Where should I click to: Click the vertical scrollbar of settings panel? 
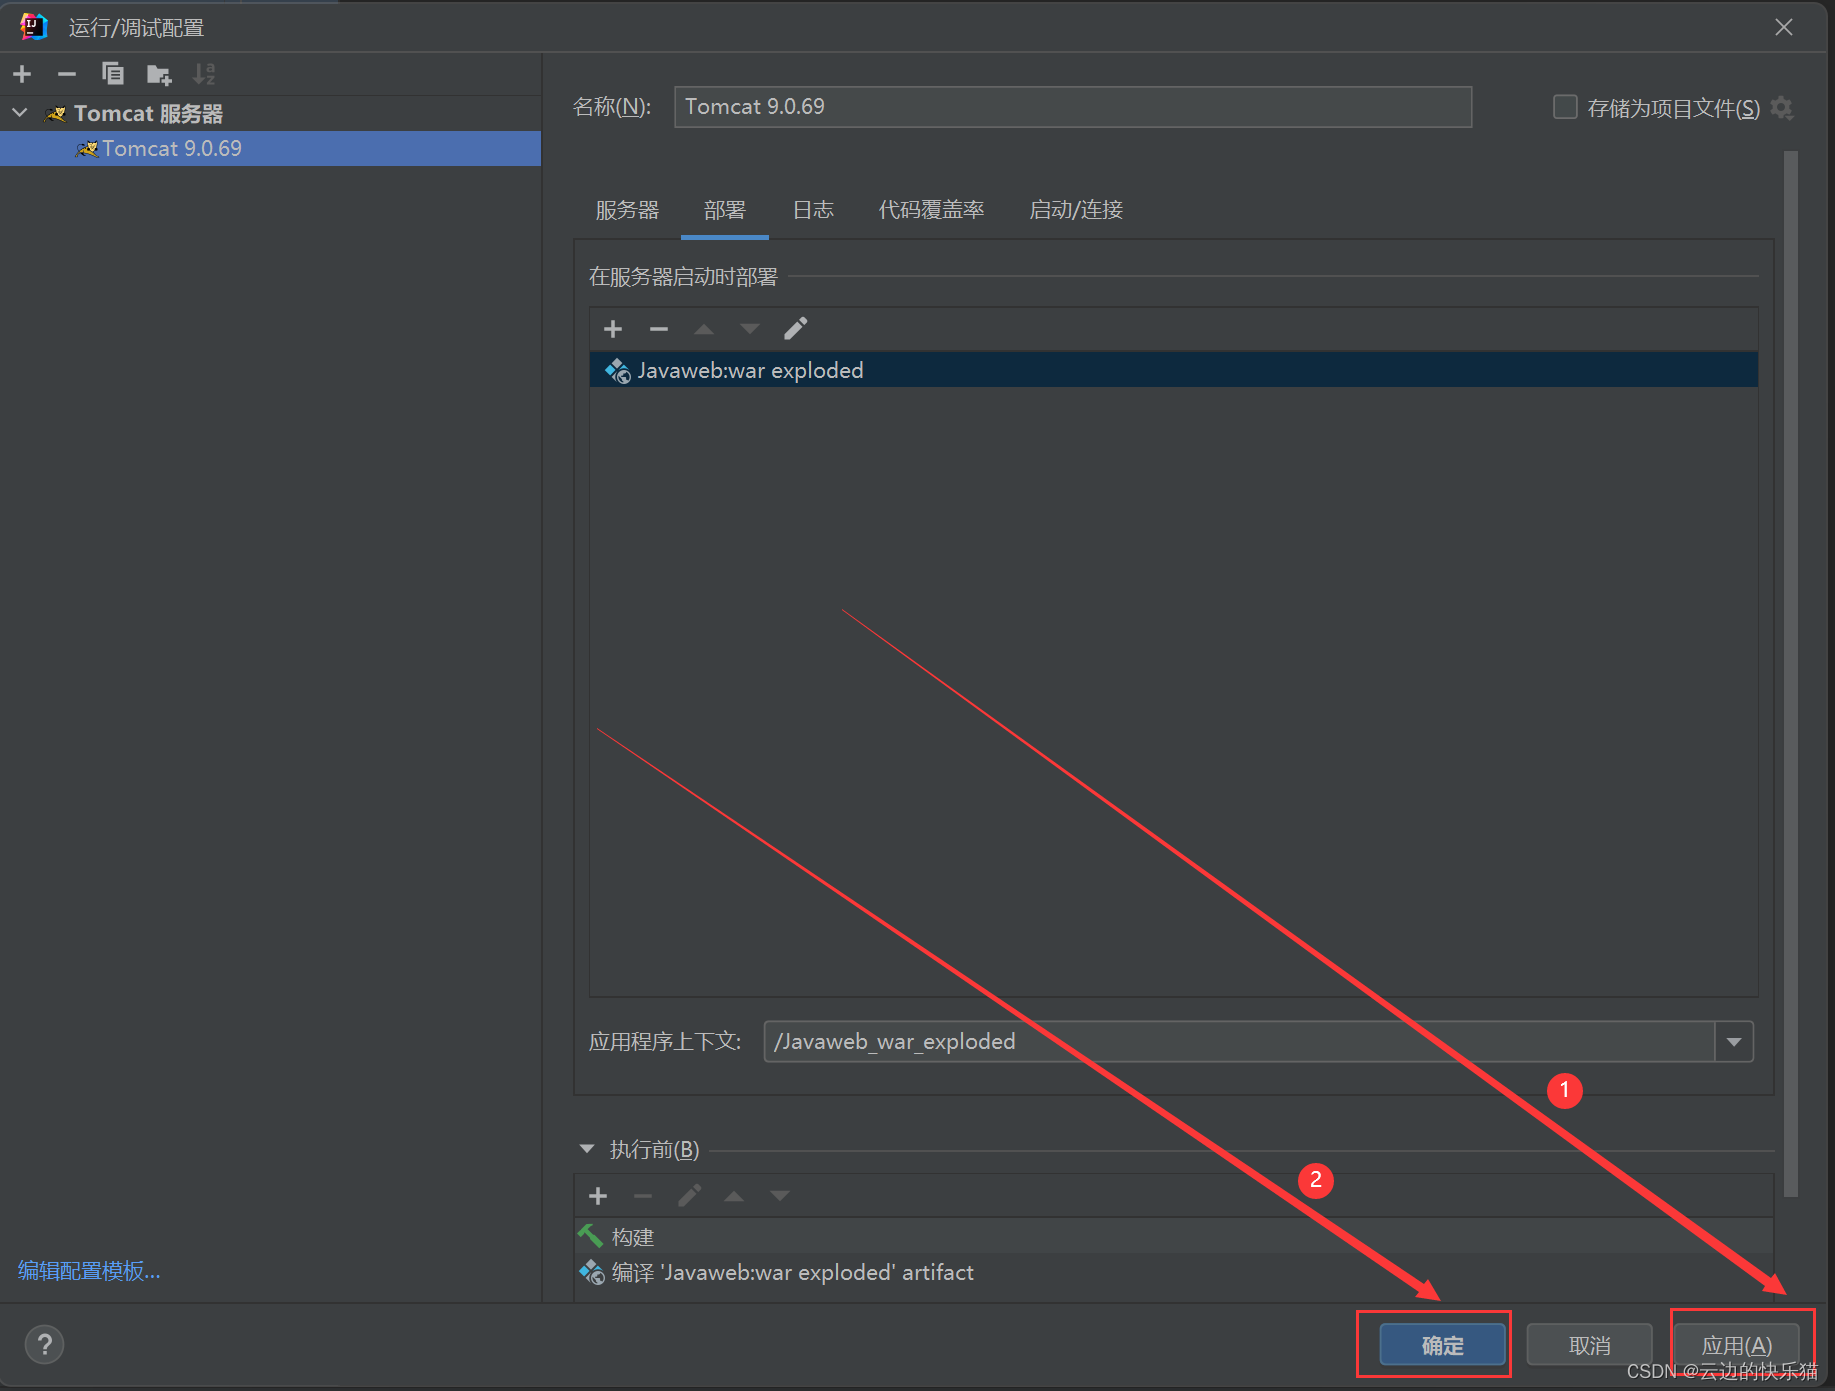pos(1790,673)
